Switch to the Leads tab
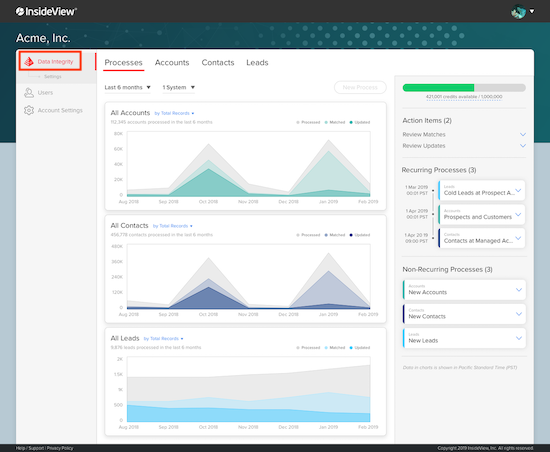 pos(257,62)
